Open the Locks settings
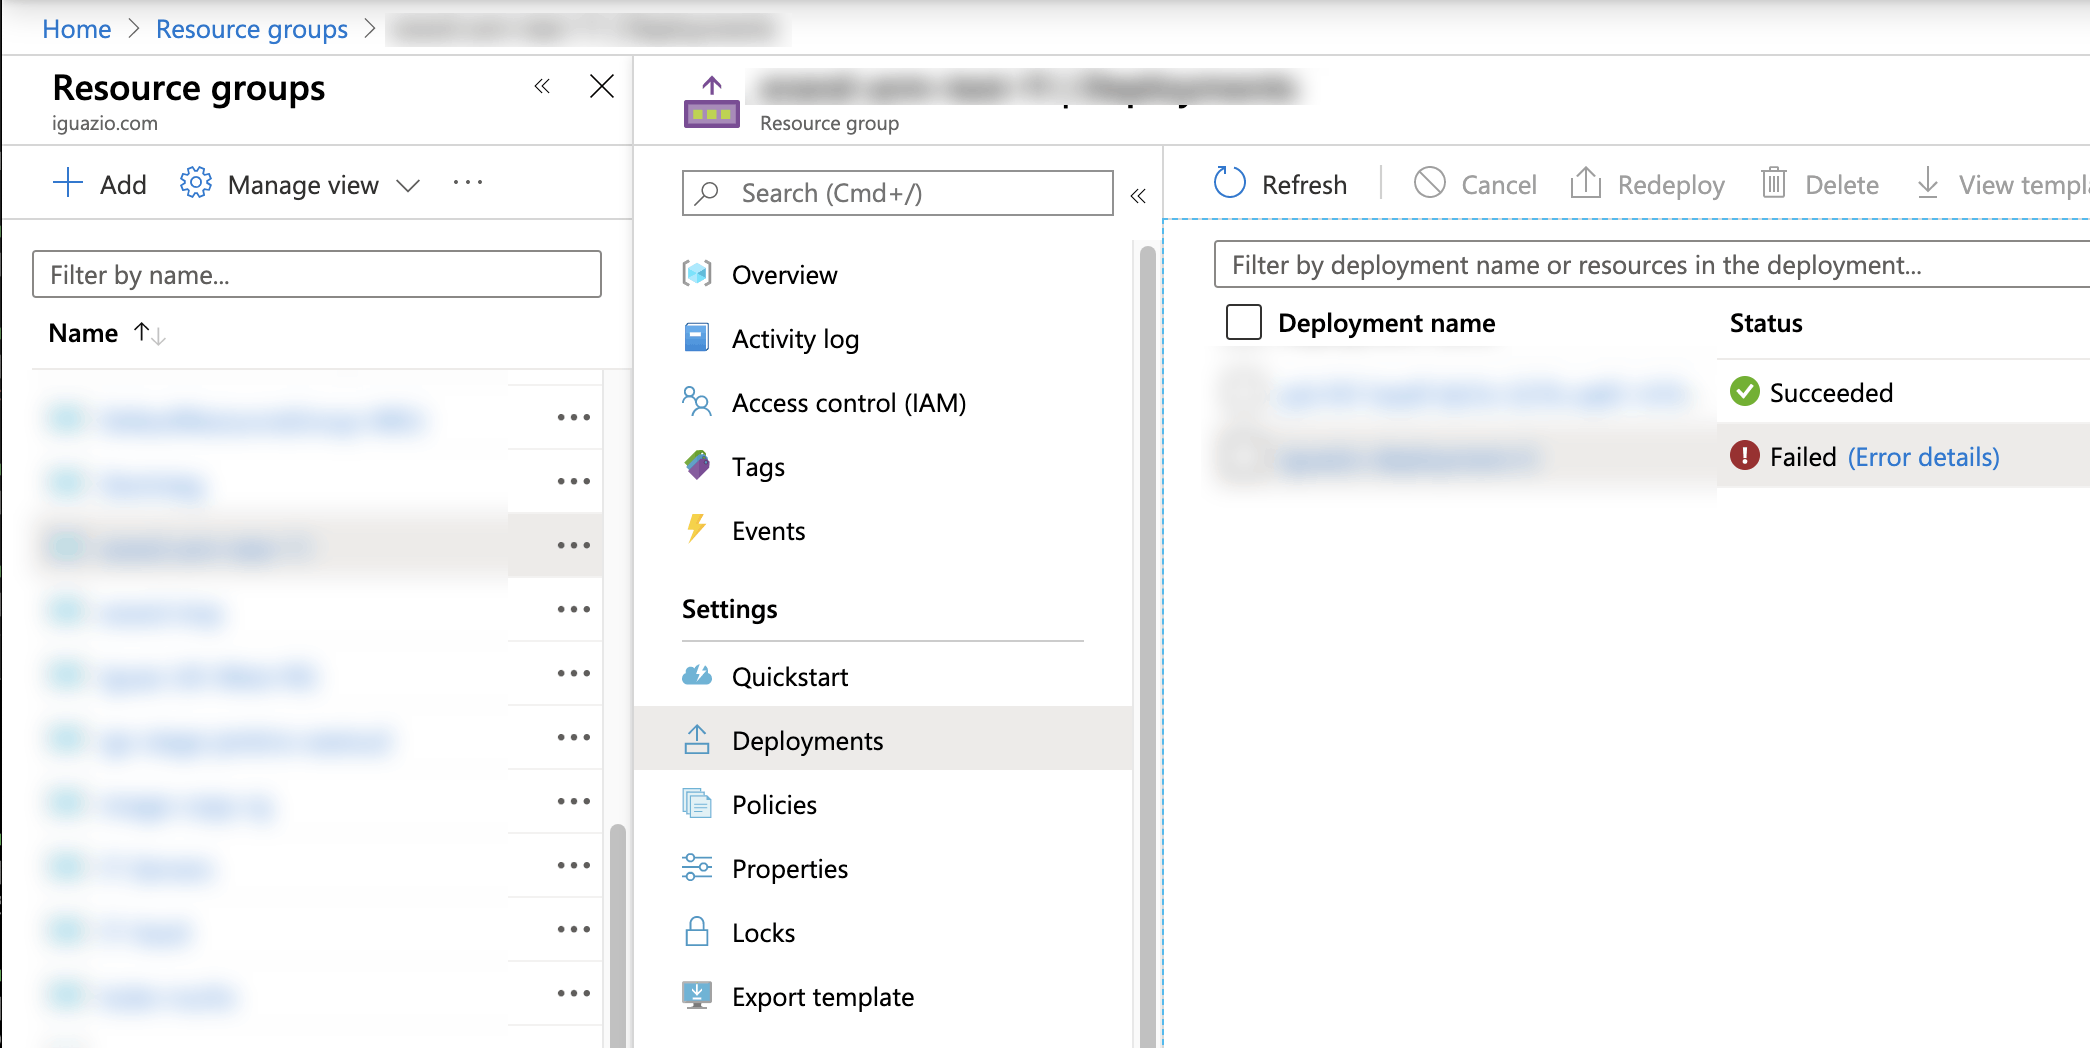This screenshot has width=2090, height=1048. coord(763,932)
